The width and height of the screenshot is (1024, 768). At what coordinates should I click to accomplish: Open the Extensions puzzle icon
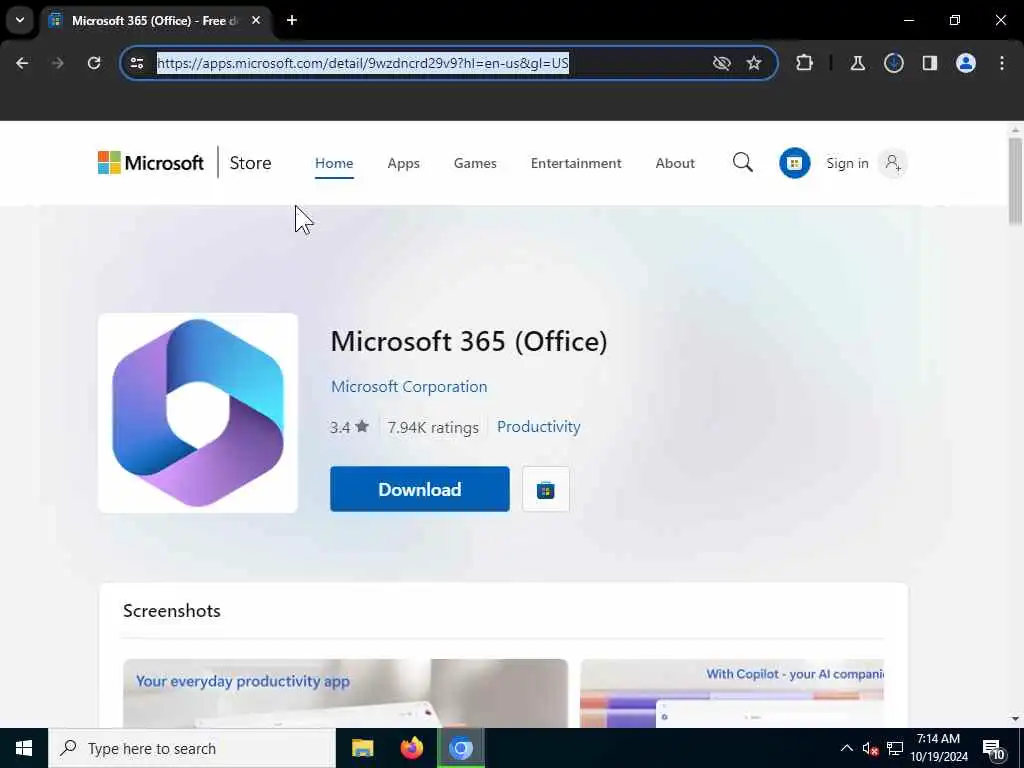pyautogui.click(x=805, y=63)
